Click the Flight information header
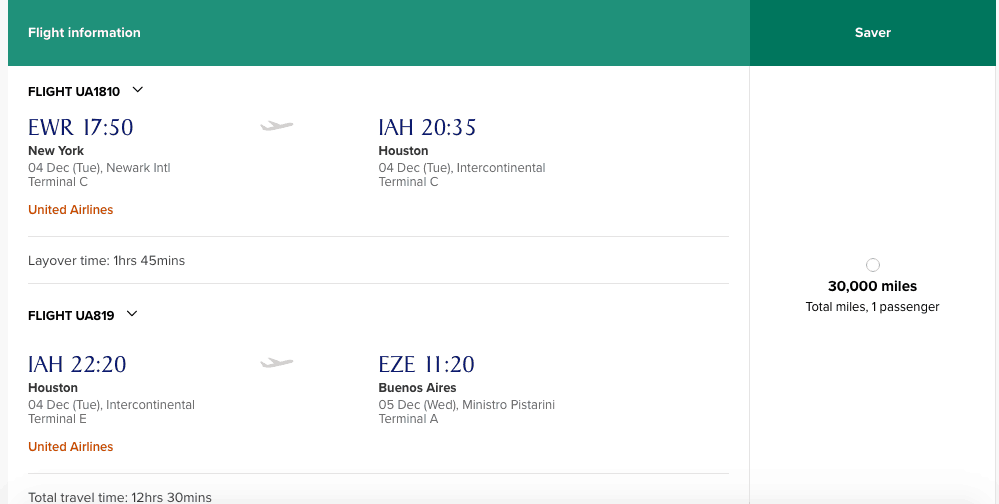Image resolution: width=999 pixels, height=504 pixels. [84, 33]
